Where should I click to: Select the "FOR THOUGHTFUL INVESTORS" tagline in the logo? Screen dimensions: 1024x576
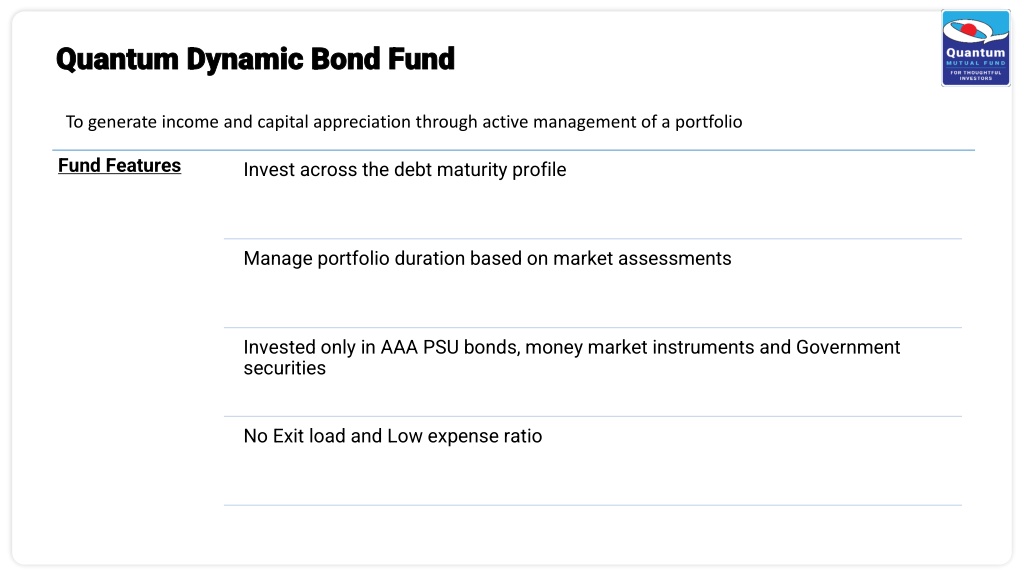(x=976, y=75)
